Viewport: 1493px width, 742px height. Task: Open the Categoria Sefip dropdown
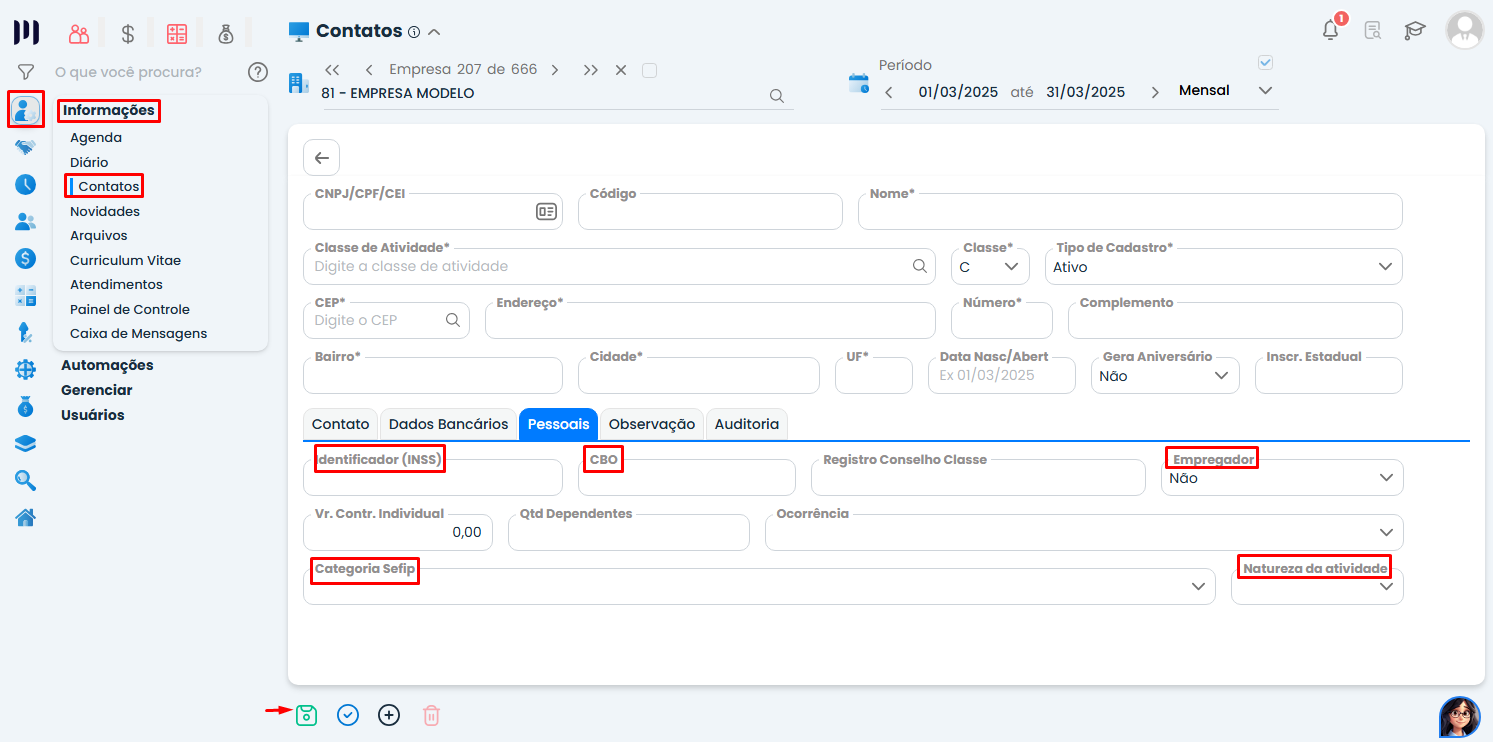click(x=758, y=587)
